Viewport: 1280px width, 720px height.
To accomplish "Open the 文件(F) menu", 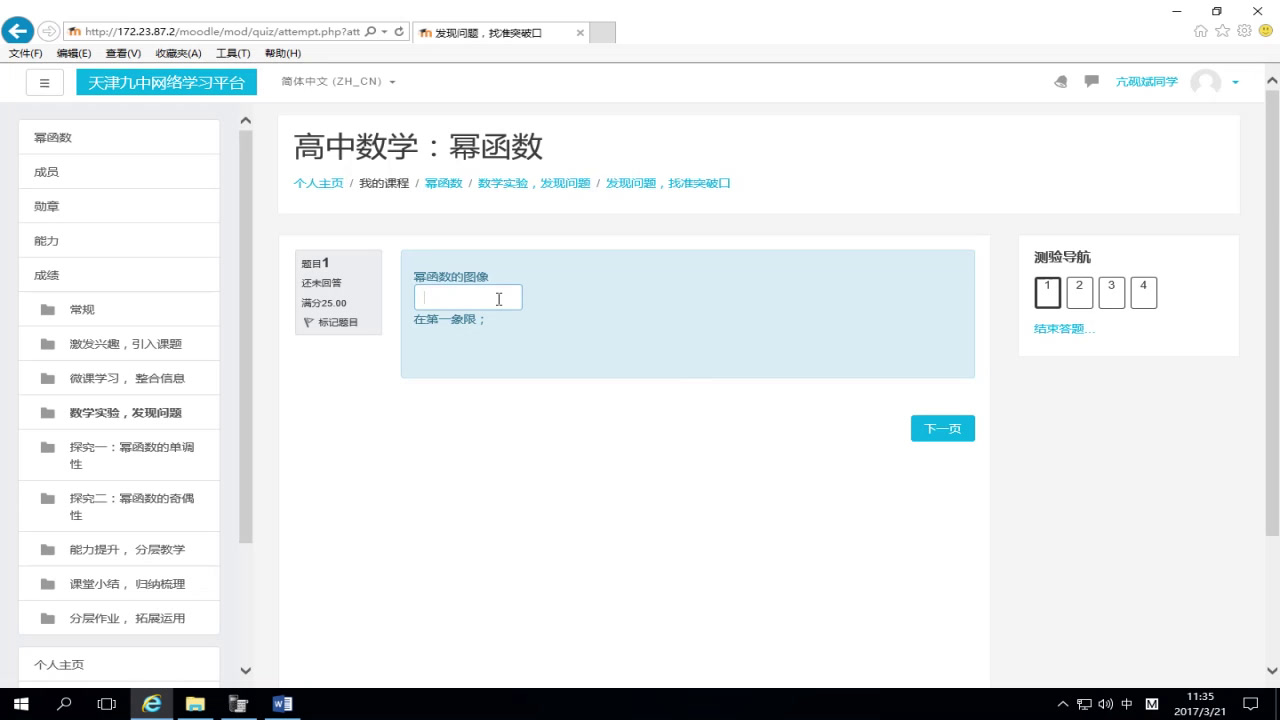I will coord(26,53).
